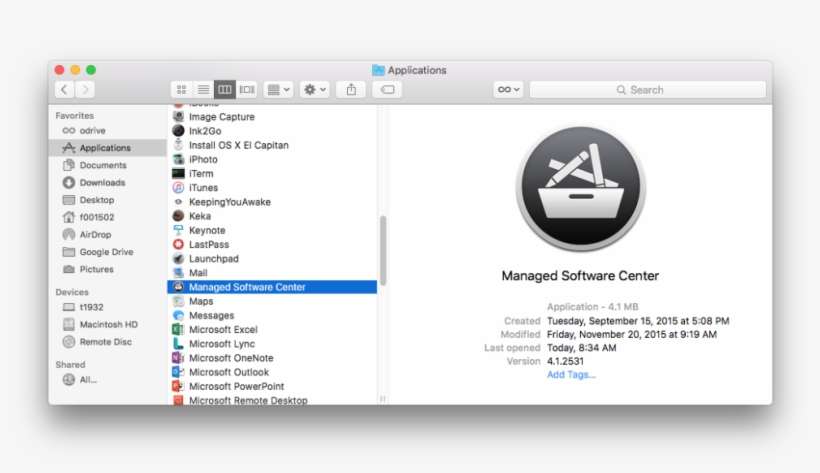820x473 pixels.
Task: Select the Keynote app icon
Action: [178, 230]
